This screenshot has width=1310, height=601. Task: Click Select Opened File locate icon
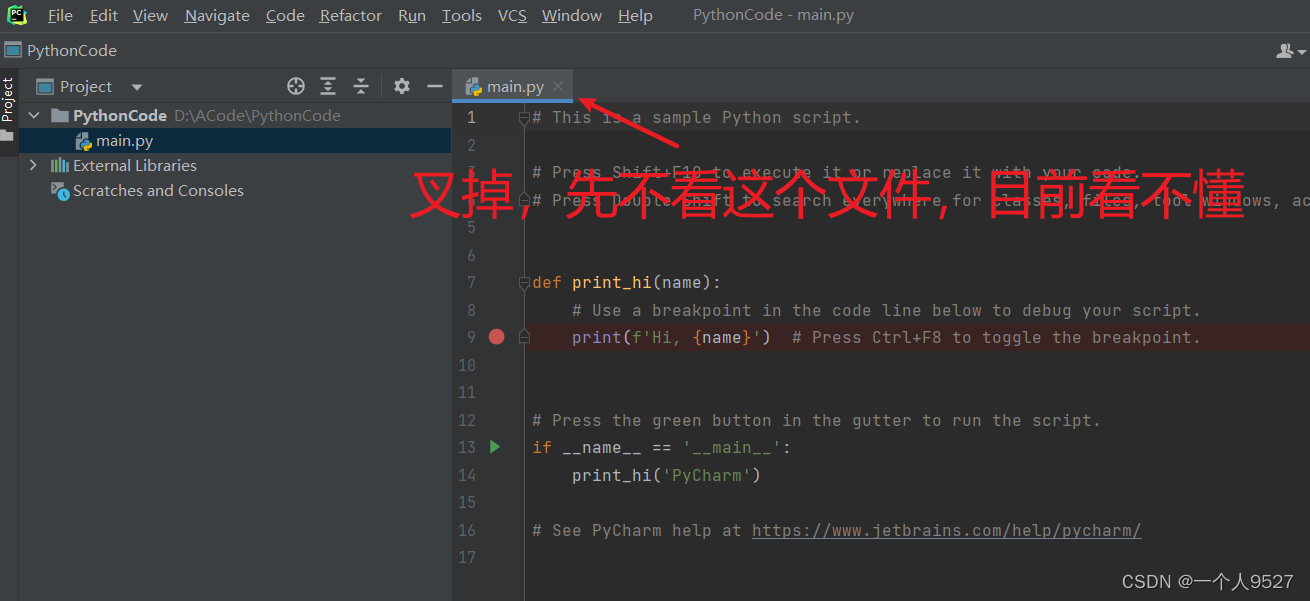coord(295,86)
